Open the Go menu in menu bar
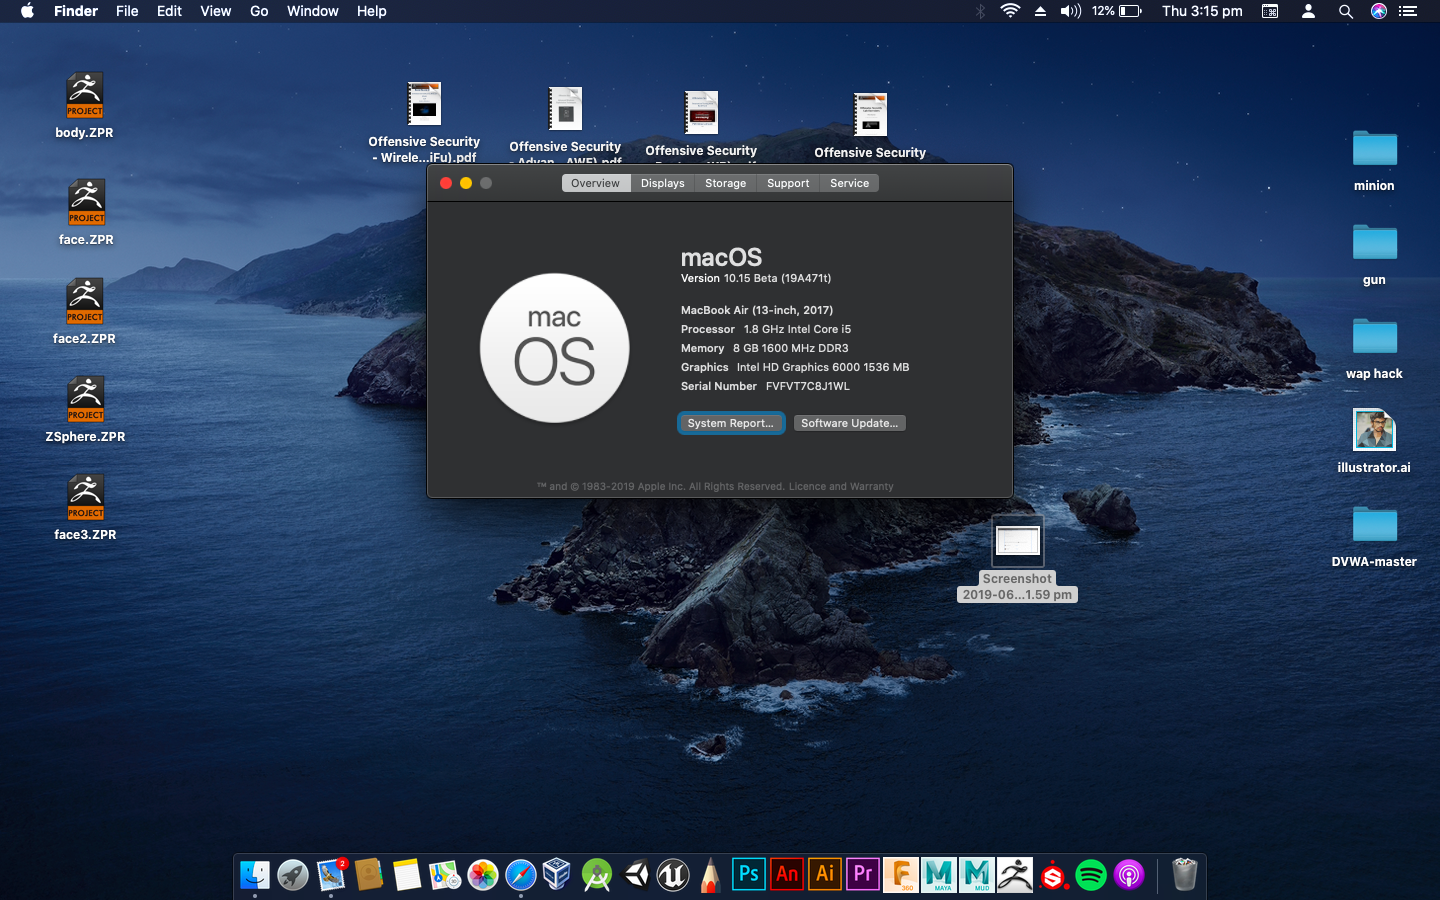The image size is (1440, 900). pos(259,11)
